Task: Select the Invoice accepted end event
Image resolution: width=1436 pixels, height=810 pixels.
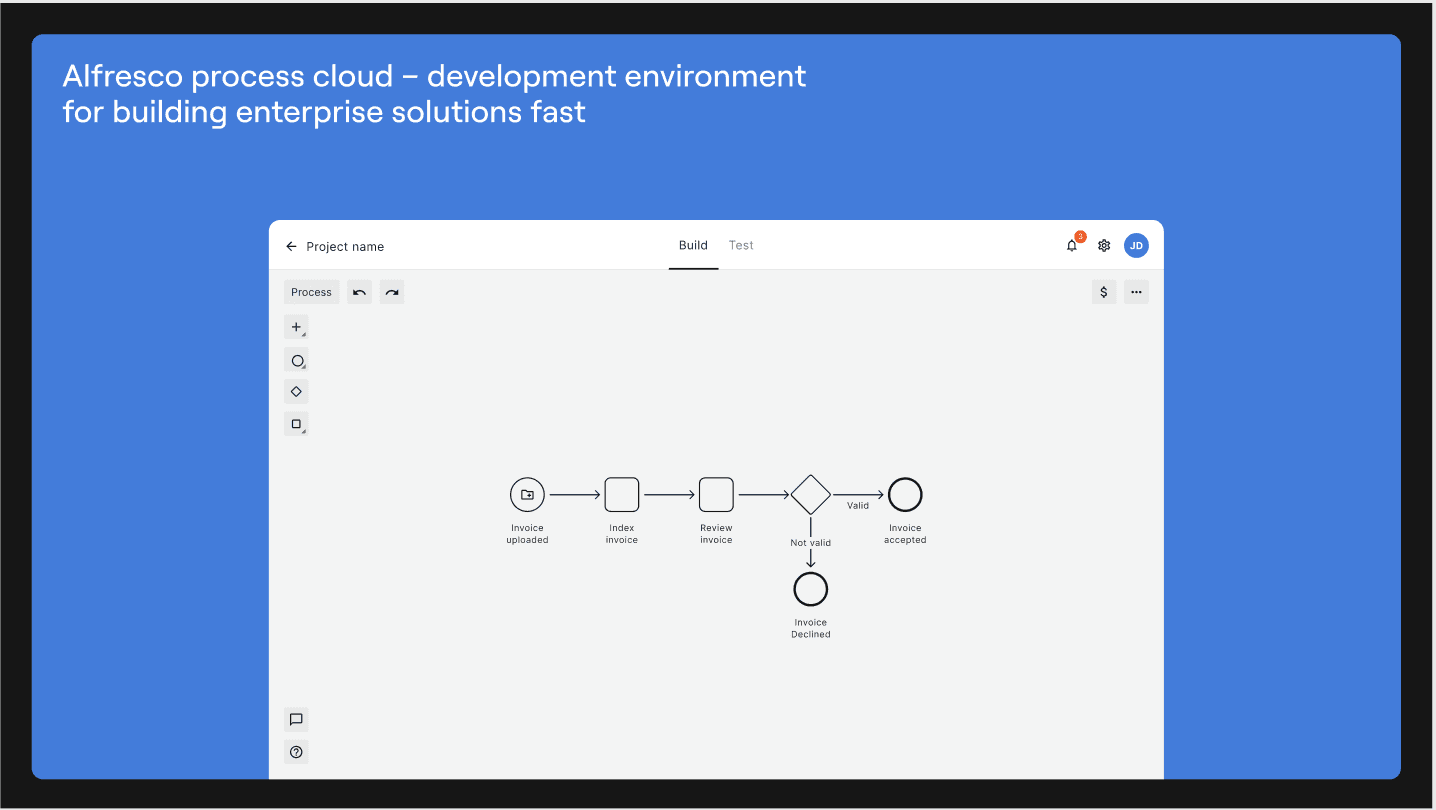Action: coord(905,494)
